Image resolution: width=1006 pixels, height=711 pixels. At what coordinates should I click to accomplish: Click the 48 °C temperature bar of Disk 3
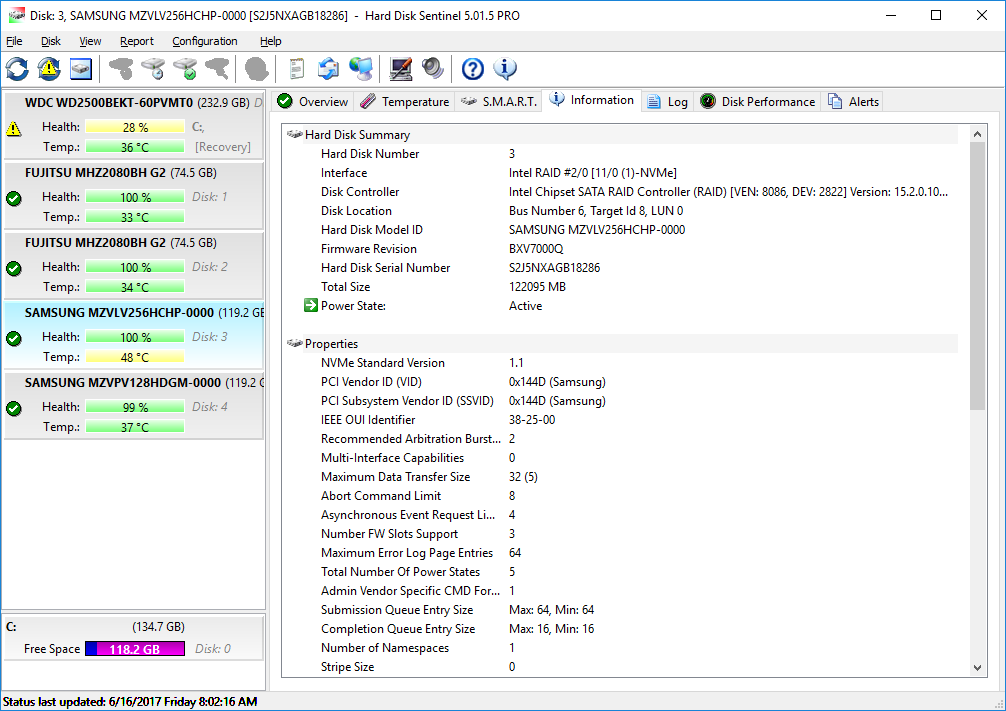pyautogui.click(x=135, y=357)
